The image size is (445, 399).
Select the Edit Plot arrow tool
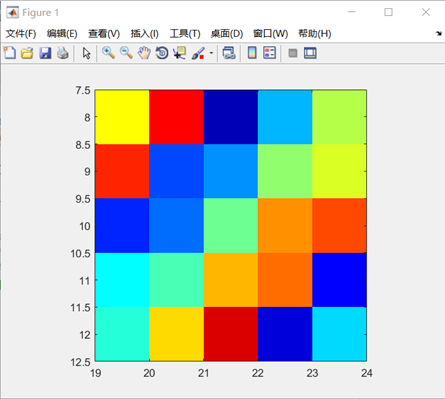click(x=86, y=53)
